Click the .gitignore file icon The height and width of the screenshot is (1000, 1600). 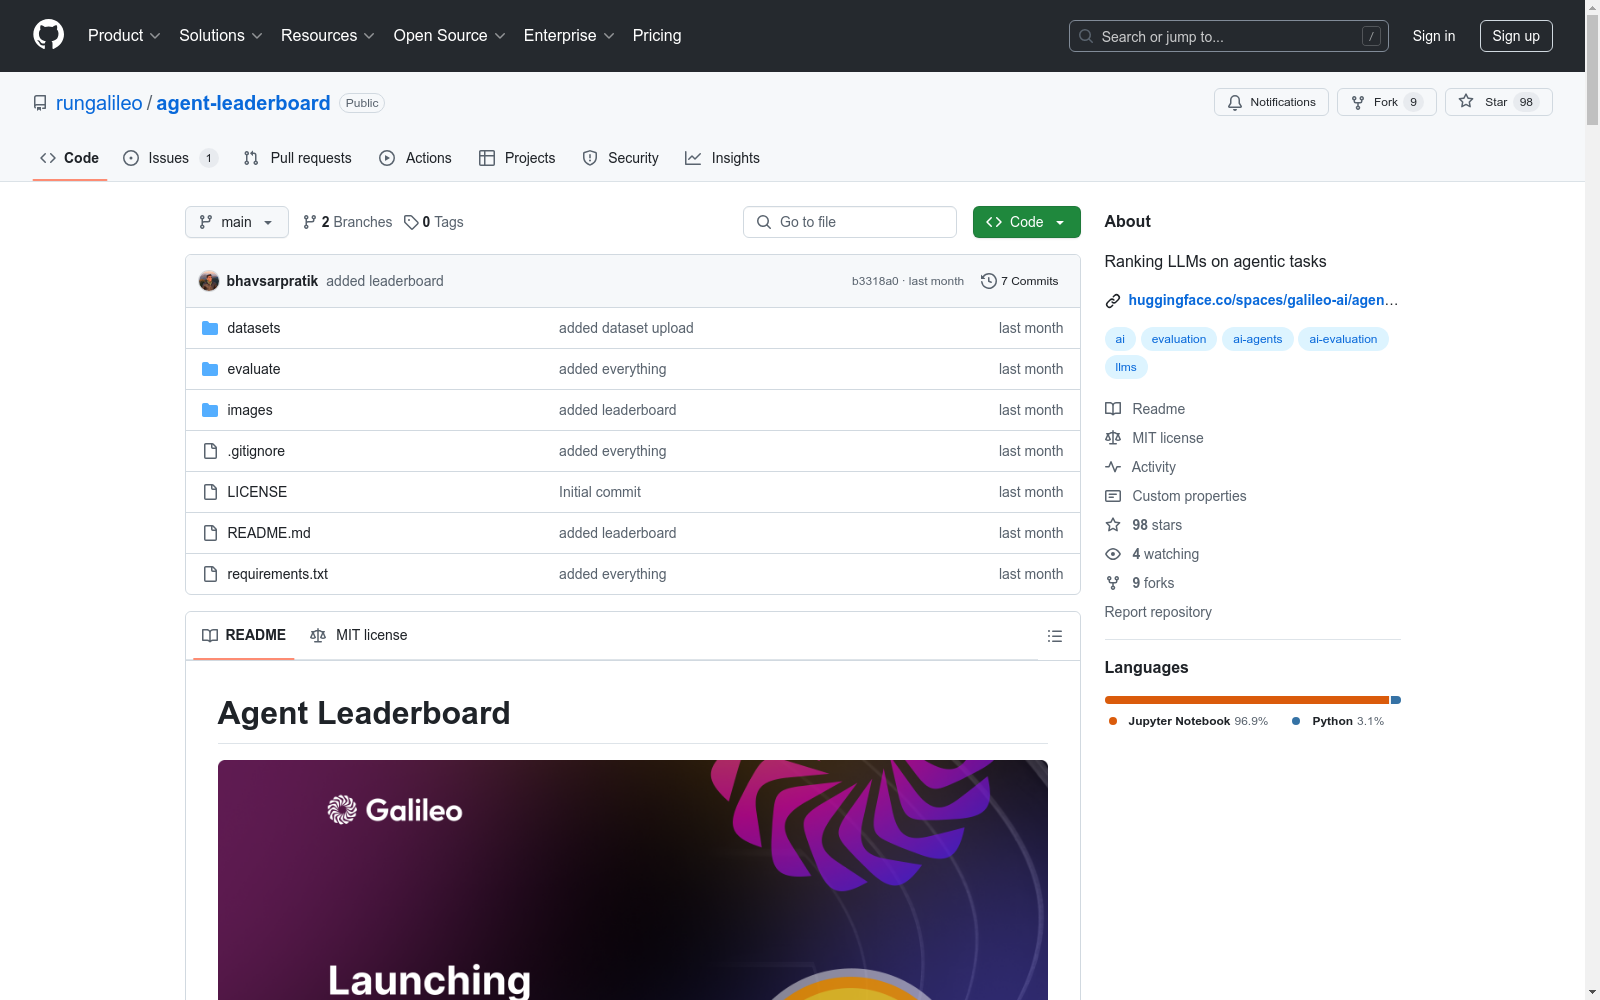click(x=210, y=451)
